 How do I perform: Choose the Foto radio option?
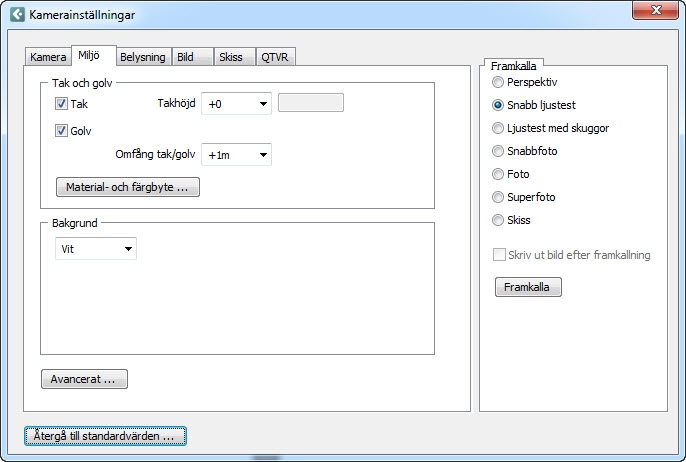click(x=498, y=174)
